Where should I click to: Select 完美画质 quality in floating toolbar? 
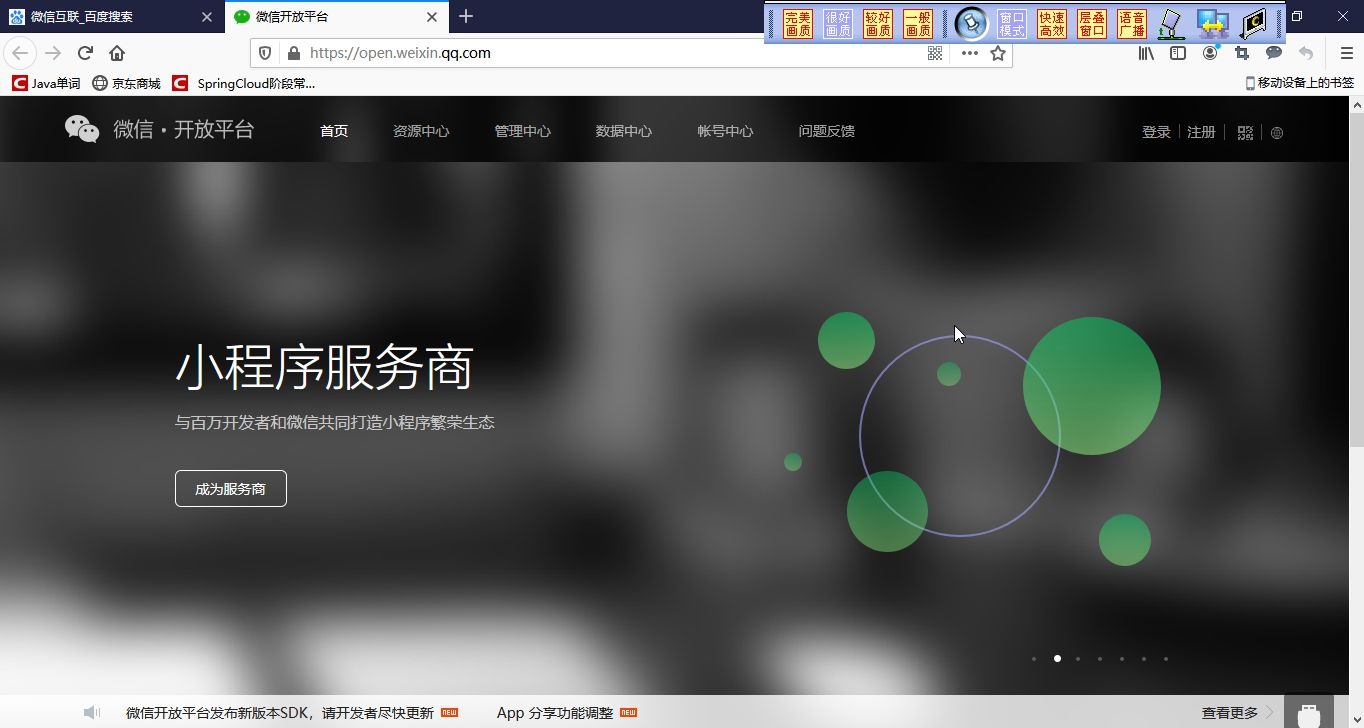pos(798,24)
